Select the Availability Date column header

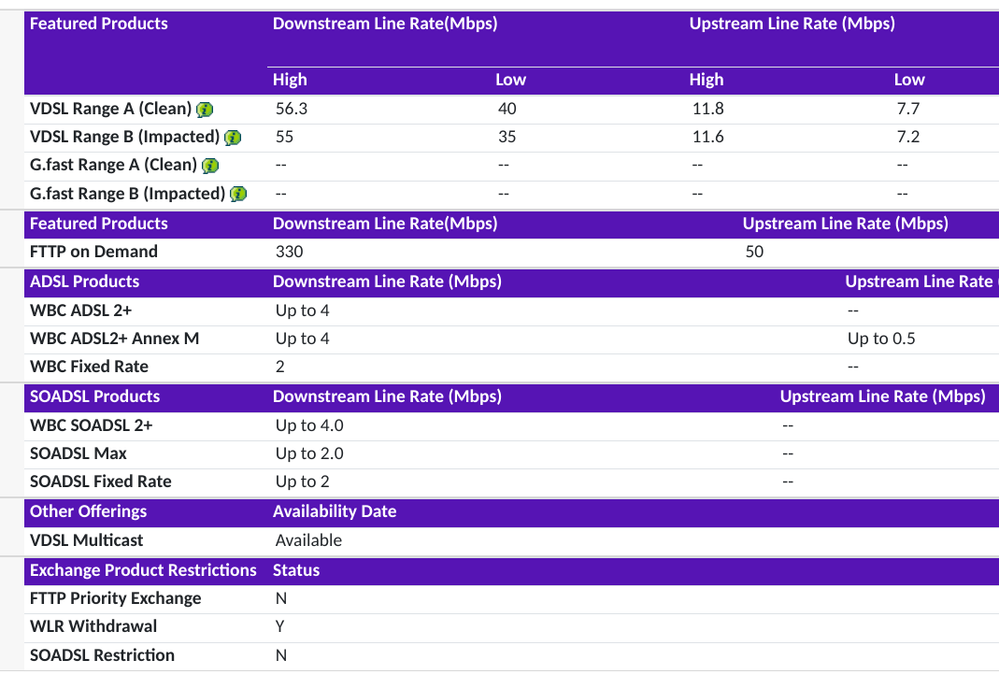click(334, 511)
